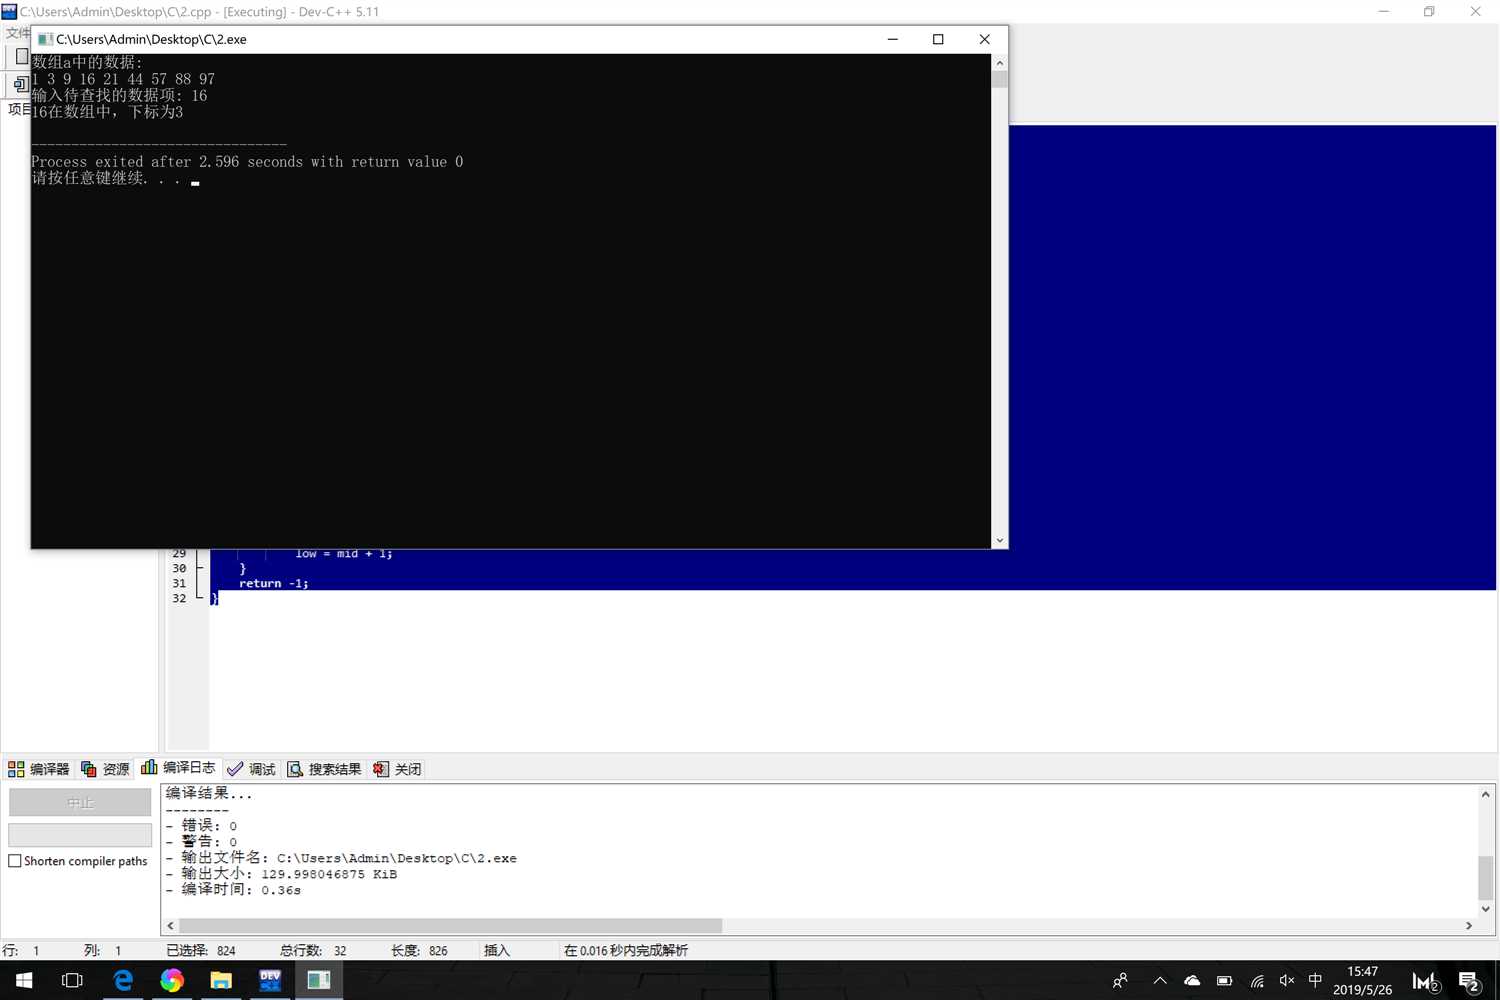
Task: Click the '编译时间: 0.36s' log line
Action: pyautogui.click(x=233, y=890)
